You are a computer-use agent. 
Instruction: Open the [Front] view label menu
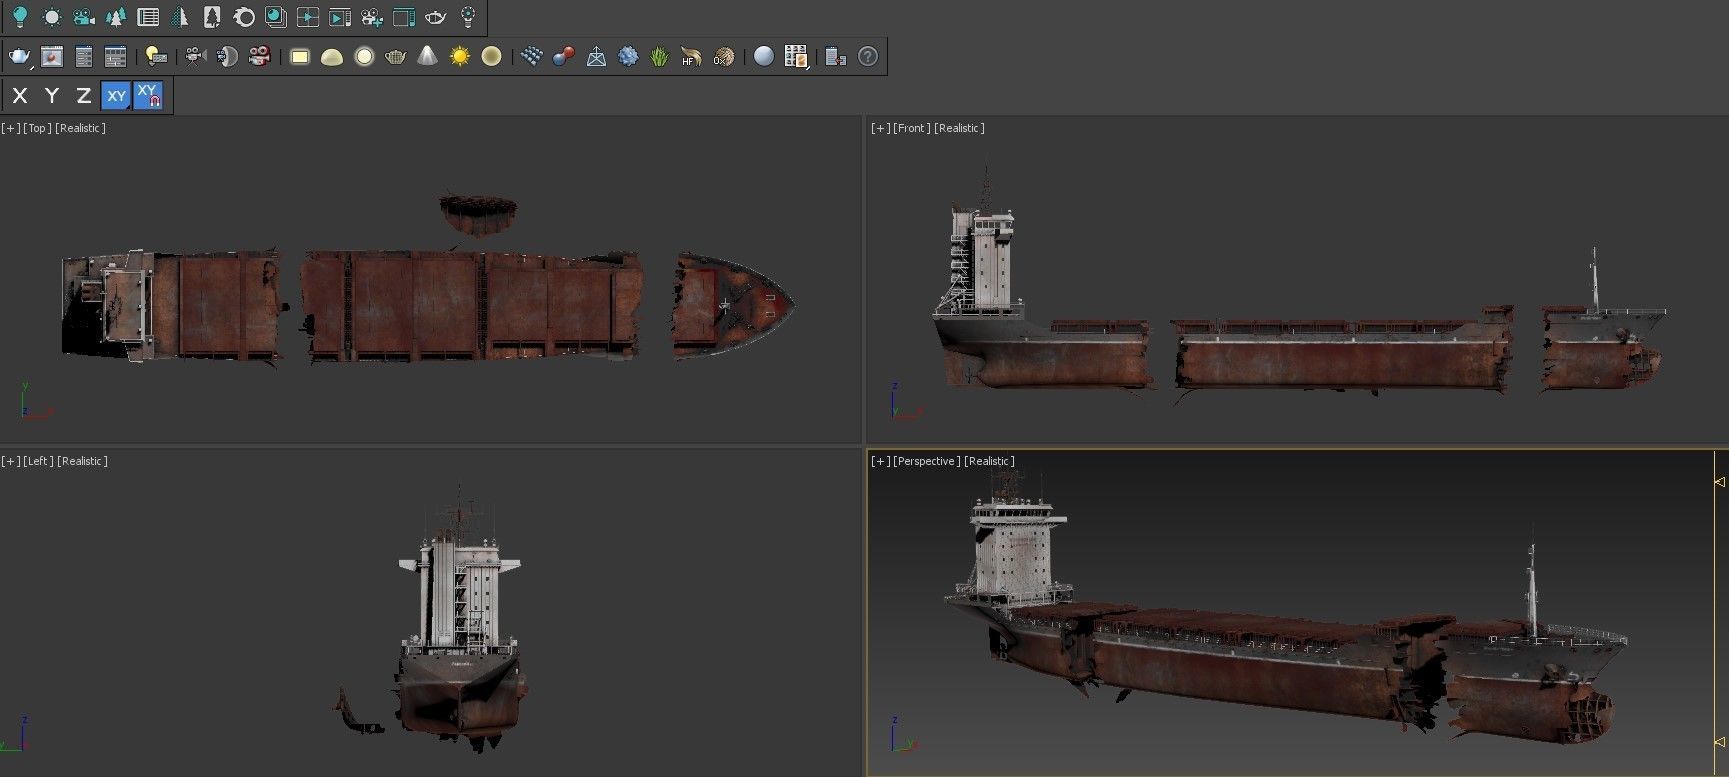pos(911,128)
